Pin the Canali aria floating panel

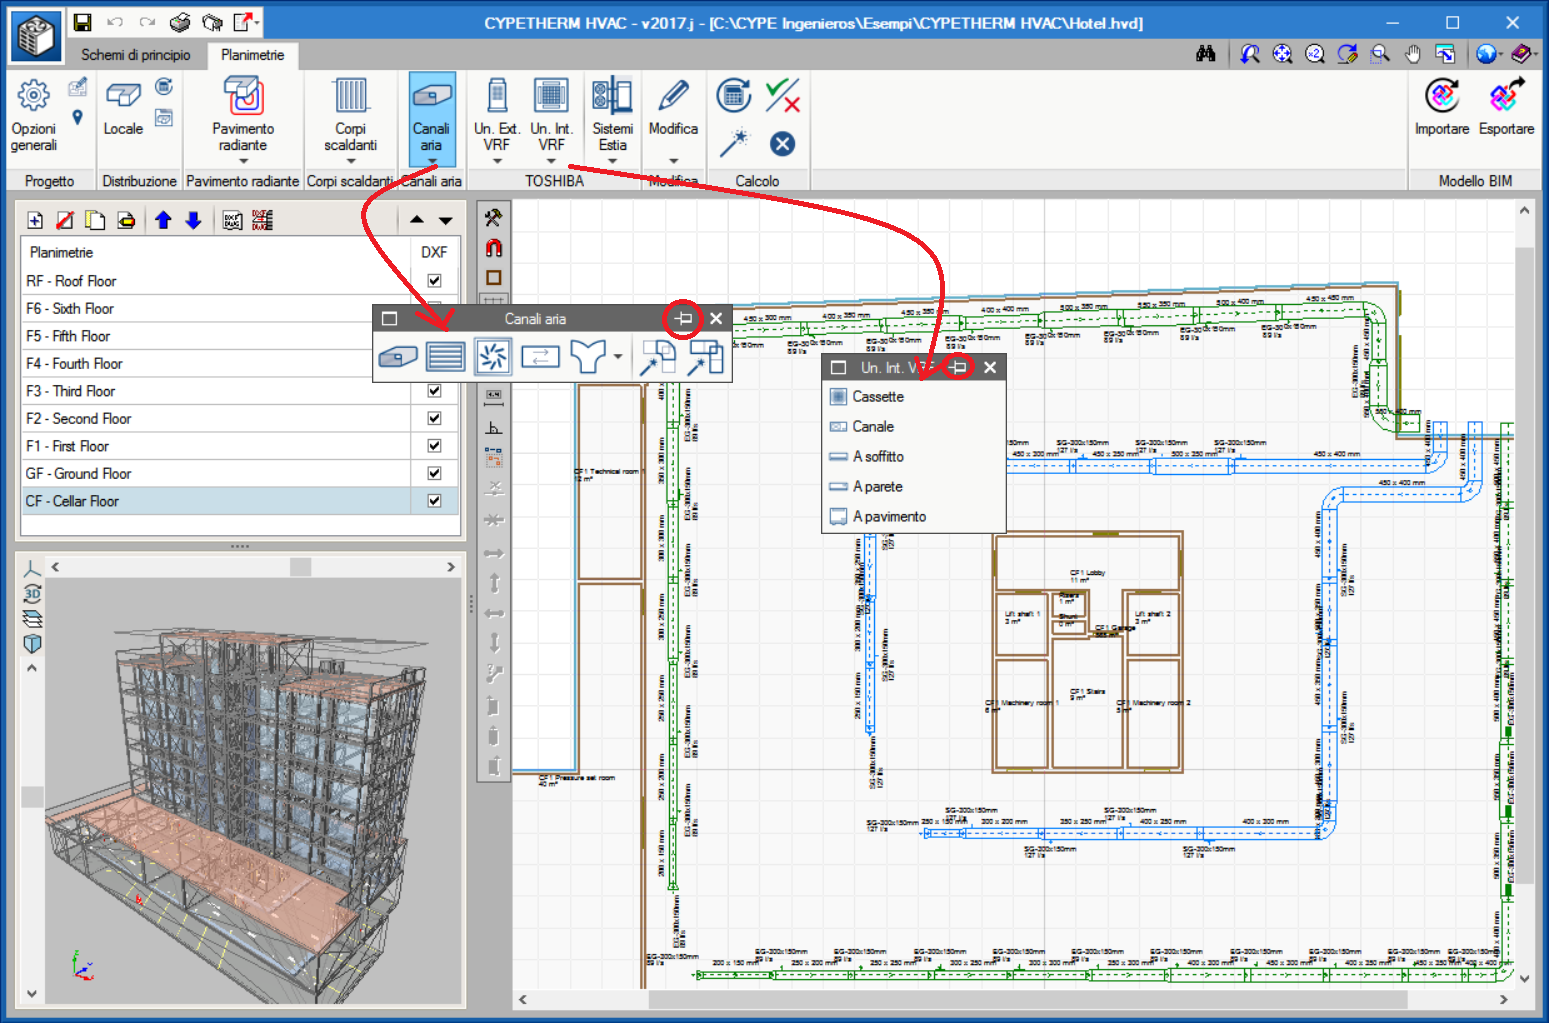(x=683, y=319)
